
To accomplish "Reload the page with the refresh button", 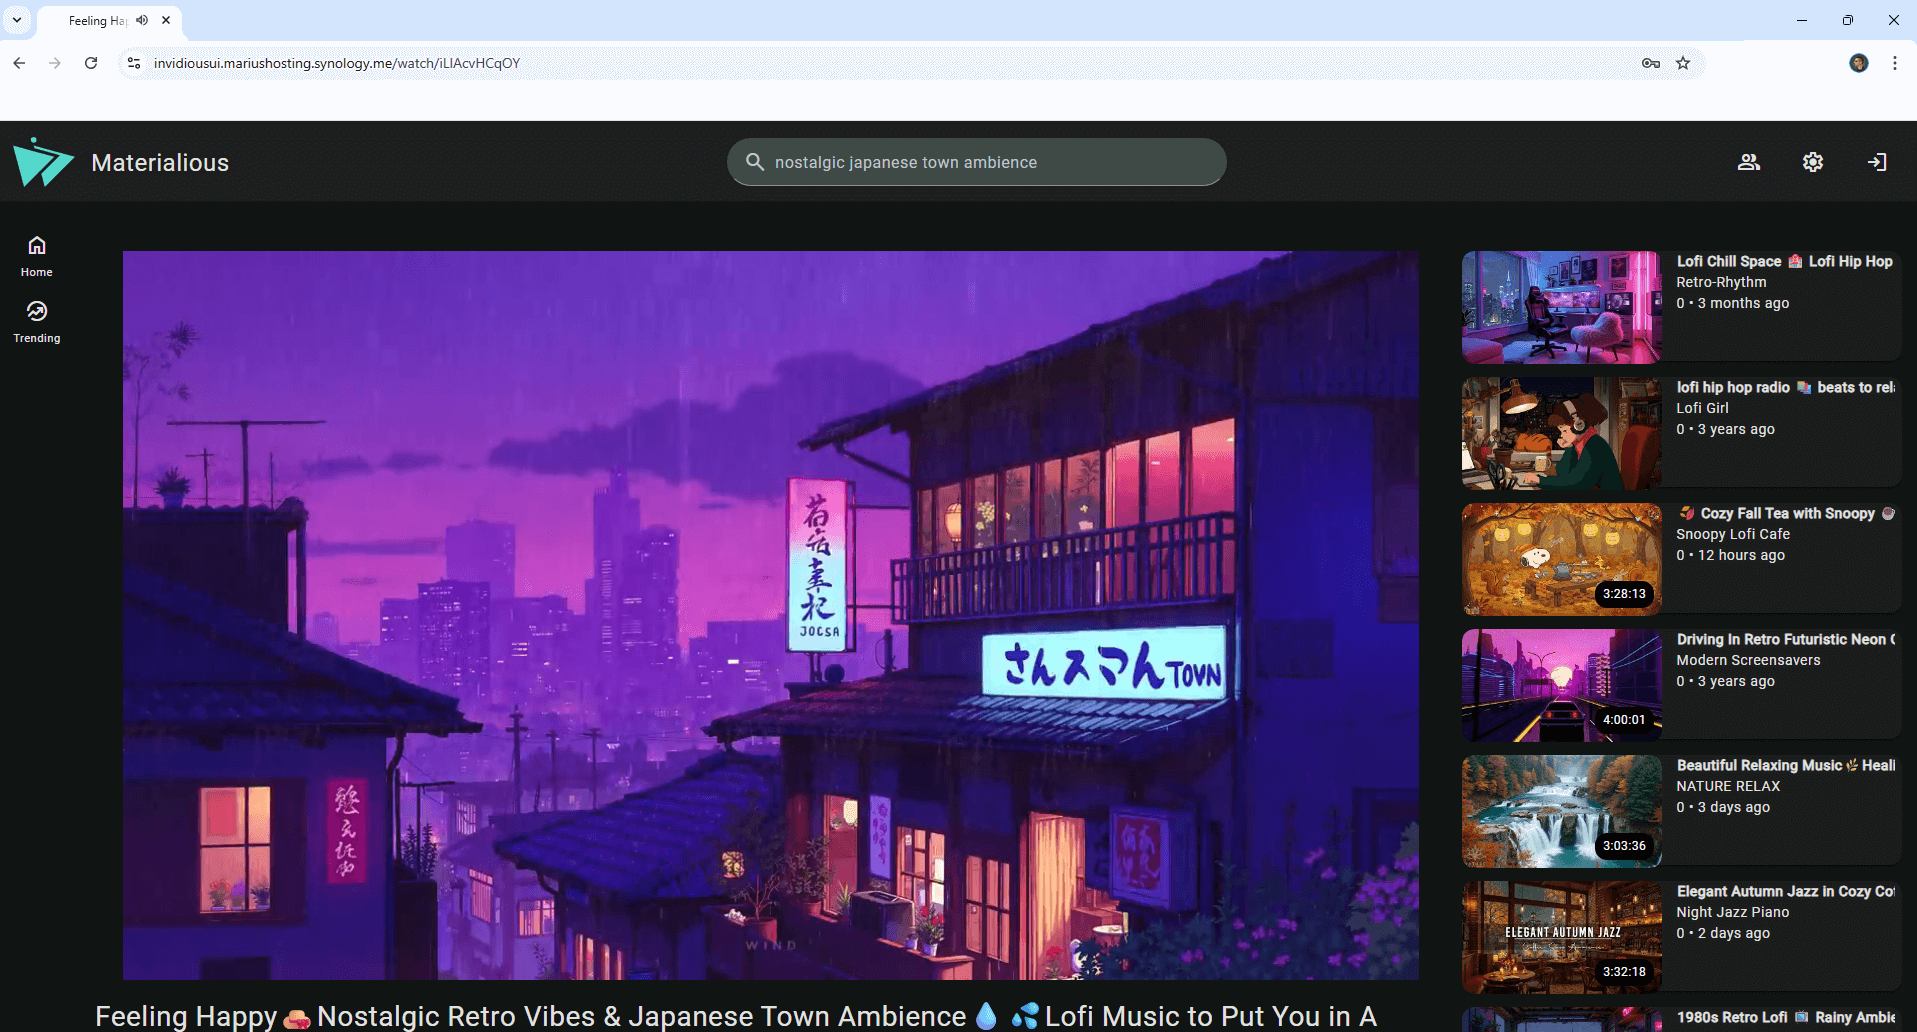I will [x=91, y=63].
